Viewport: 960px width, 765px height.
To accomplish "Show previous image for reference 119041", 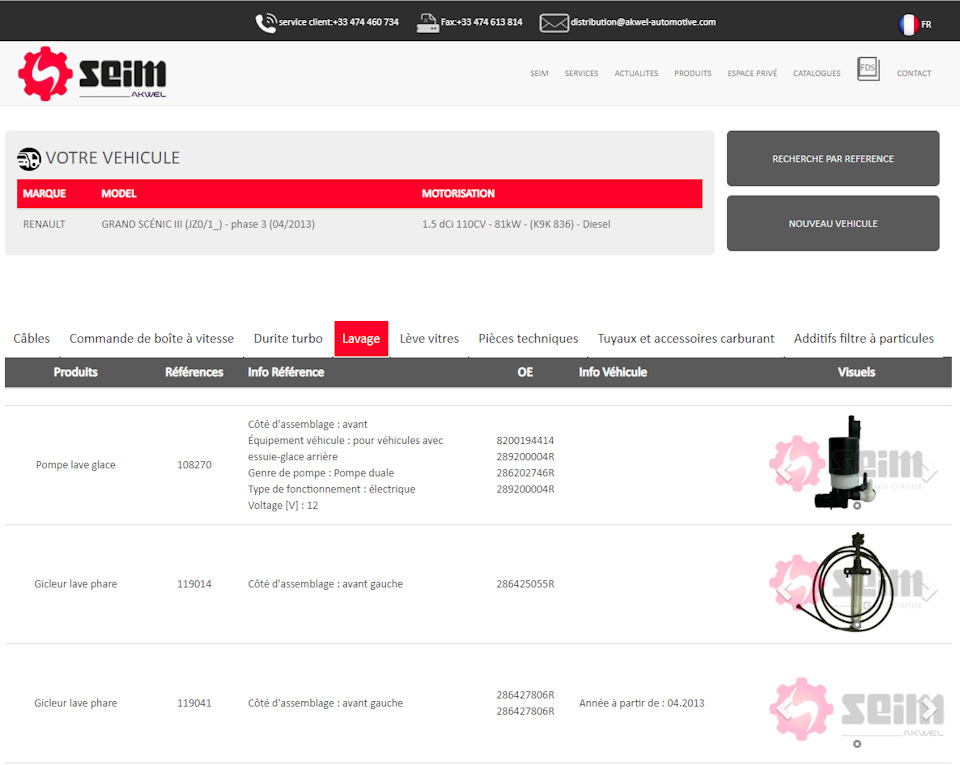I will (784, 710).
